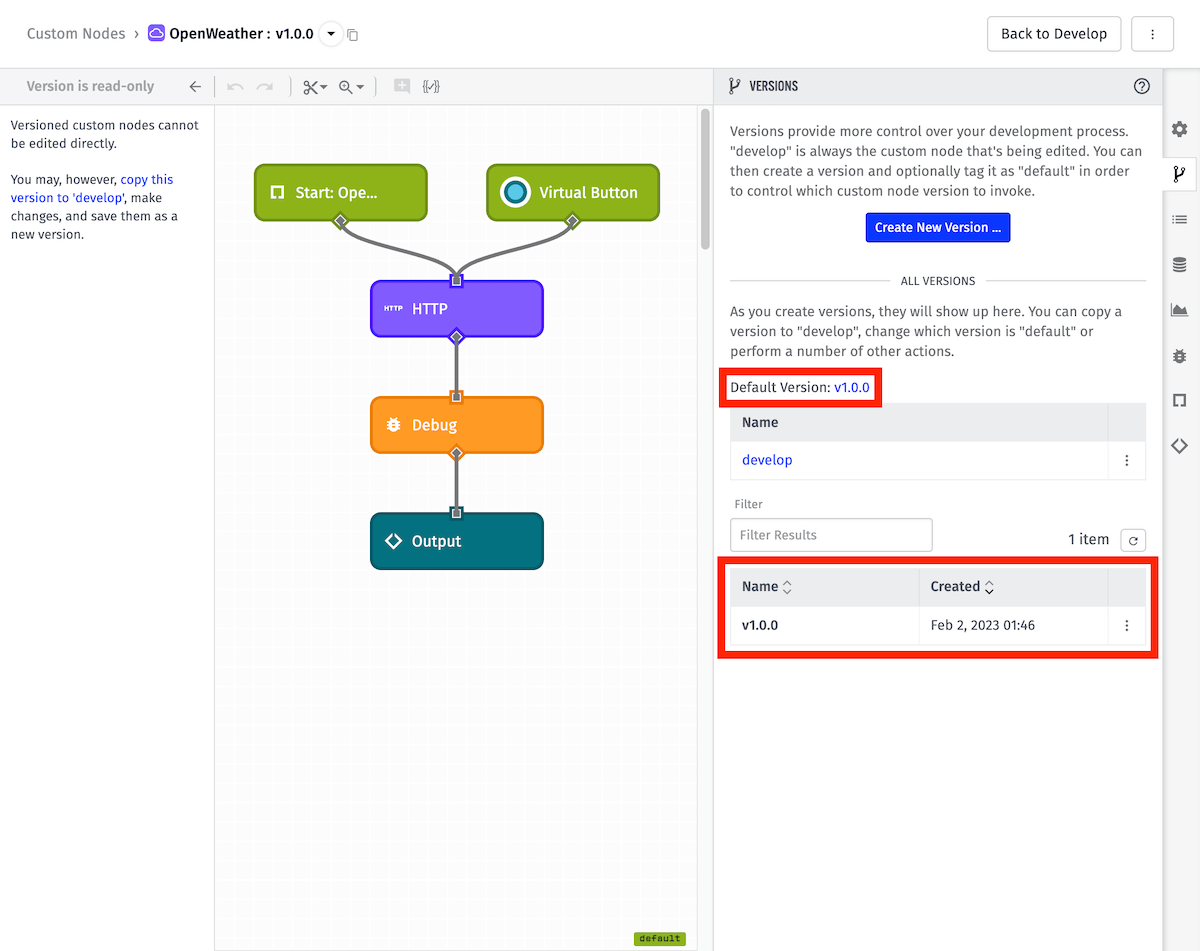This screenshot has width=1200, height=951.
Task: Open the version dropdown next to v1.0.0
Action: 331,34
